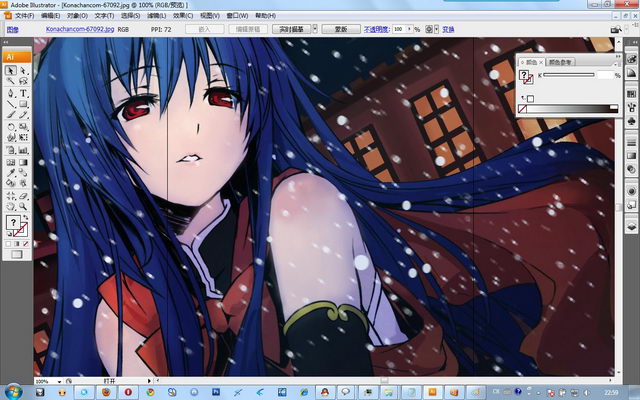Open the Brushes panel icon in dock
The height and width of the screenshot is (400, 640).
tap(631, 107)
